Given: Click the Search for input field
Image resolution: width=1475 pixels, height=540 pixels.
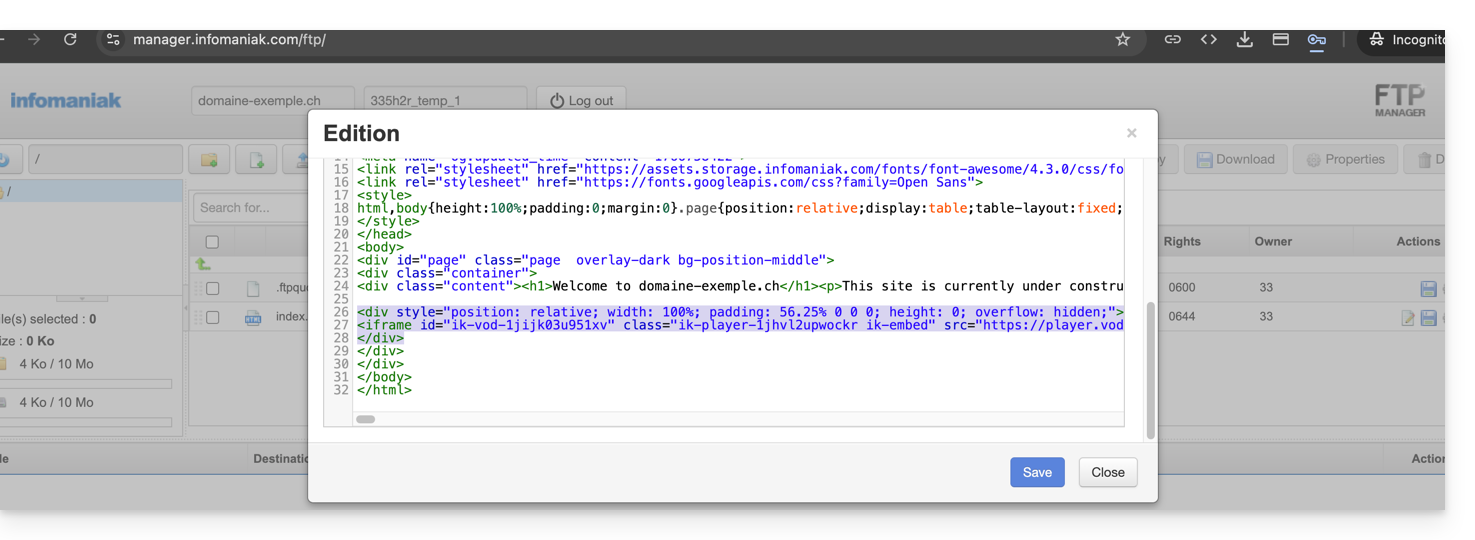Looking at the screenshot, I should tap(250, 208).
